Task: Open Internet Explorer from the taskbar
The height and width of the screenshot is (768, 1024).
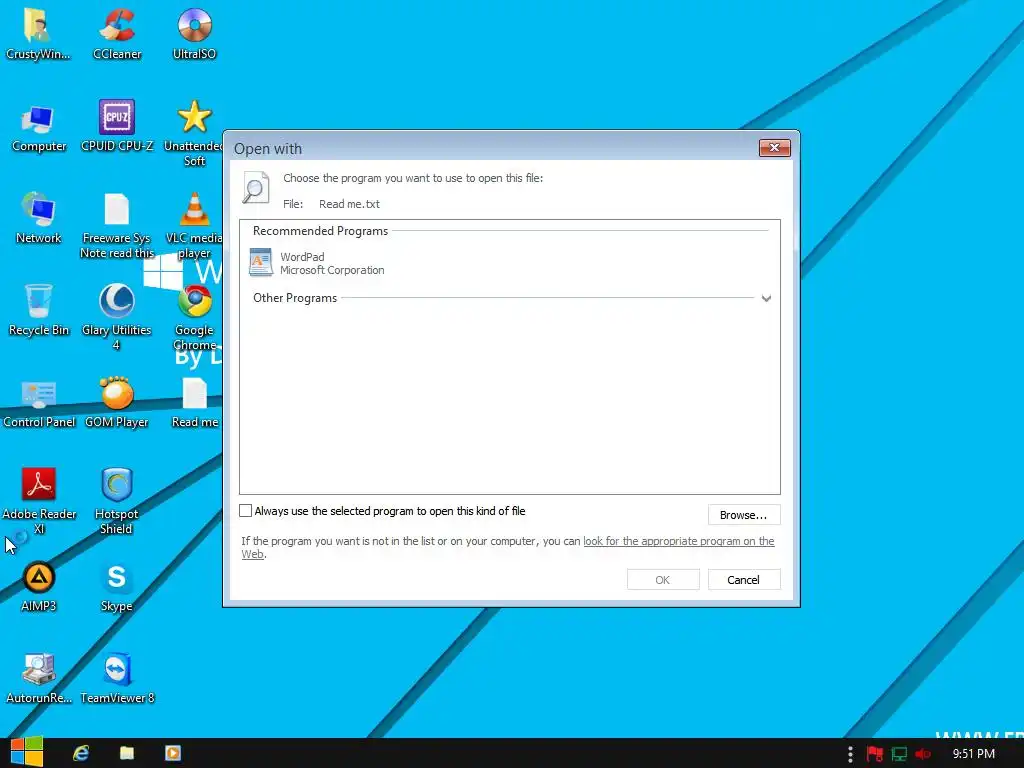Action: click(x=81, y=753)
